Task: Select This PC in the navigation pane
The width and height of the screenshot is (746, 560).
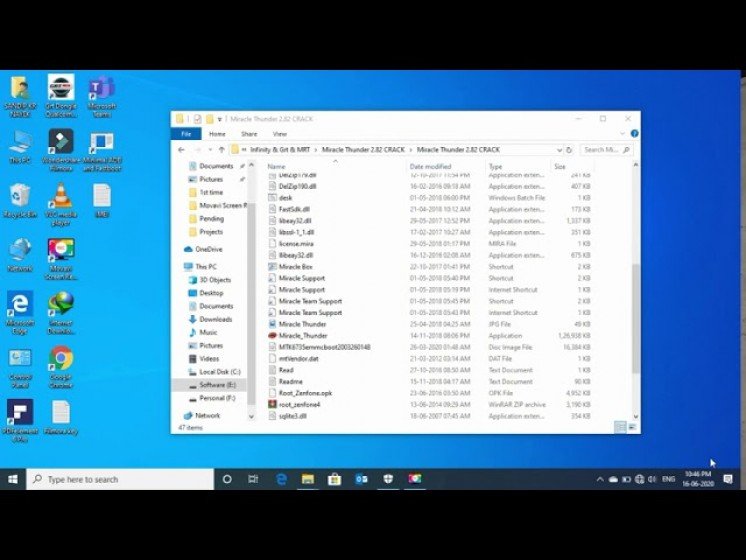Action: (x=205, y=266)
